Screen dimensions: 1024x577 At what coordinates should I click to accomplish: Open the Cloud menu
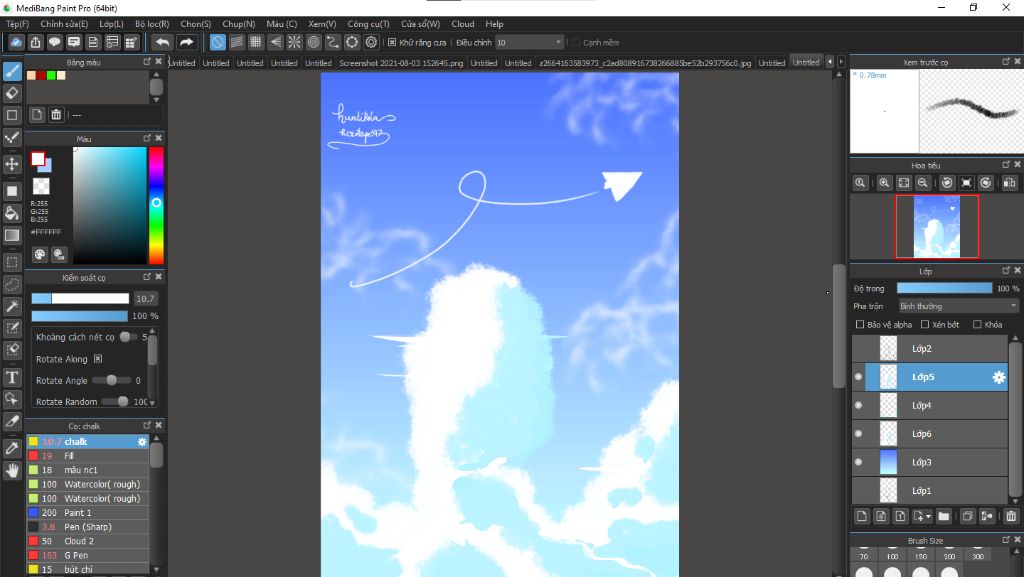tap(462, 24)
